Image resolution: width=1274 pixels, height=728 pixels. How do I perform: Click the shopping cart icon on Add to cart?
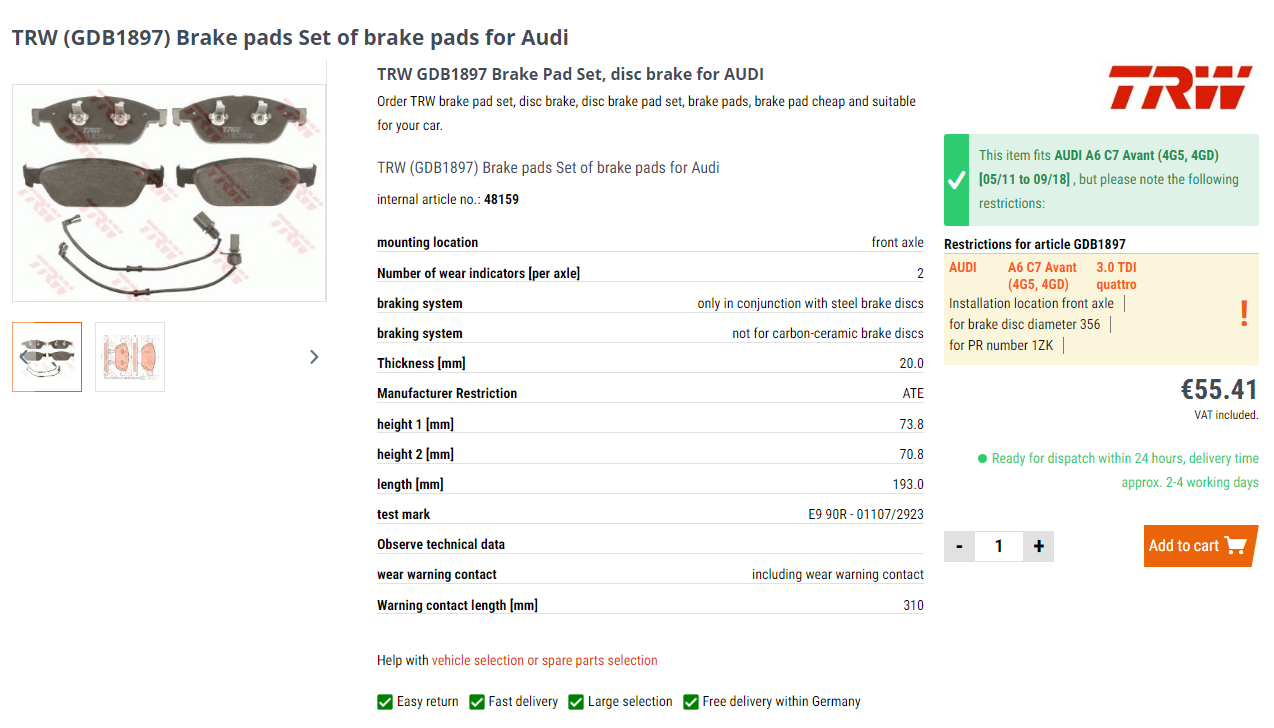pos(1236,546)
